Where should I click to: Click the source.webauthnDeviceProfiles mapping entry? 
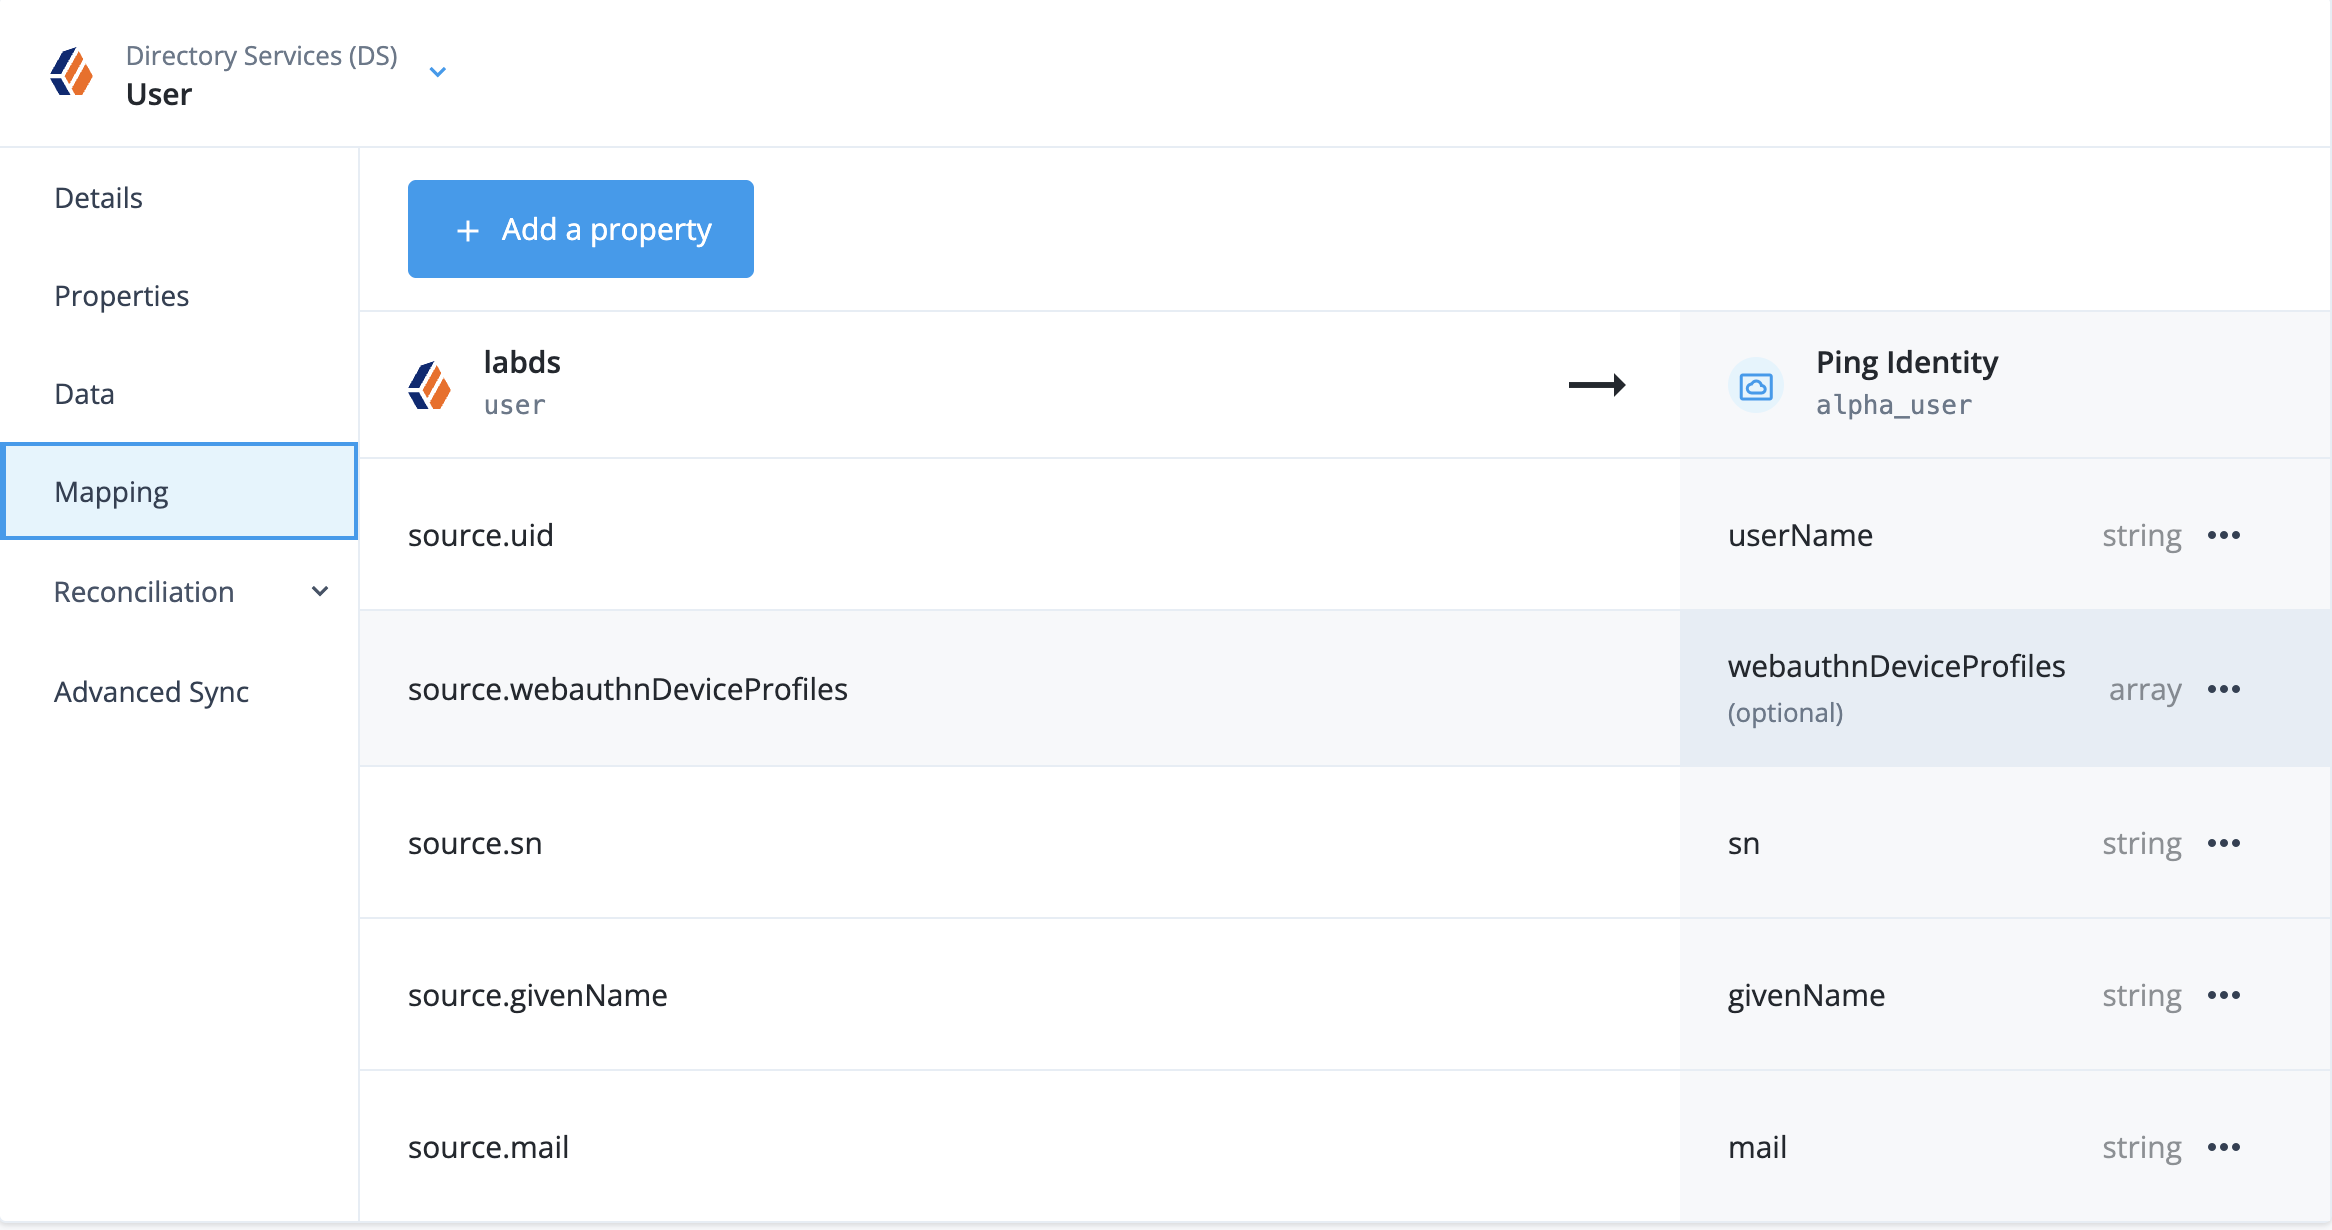pos(628,689)
